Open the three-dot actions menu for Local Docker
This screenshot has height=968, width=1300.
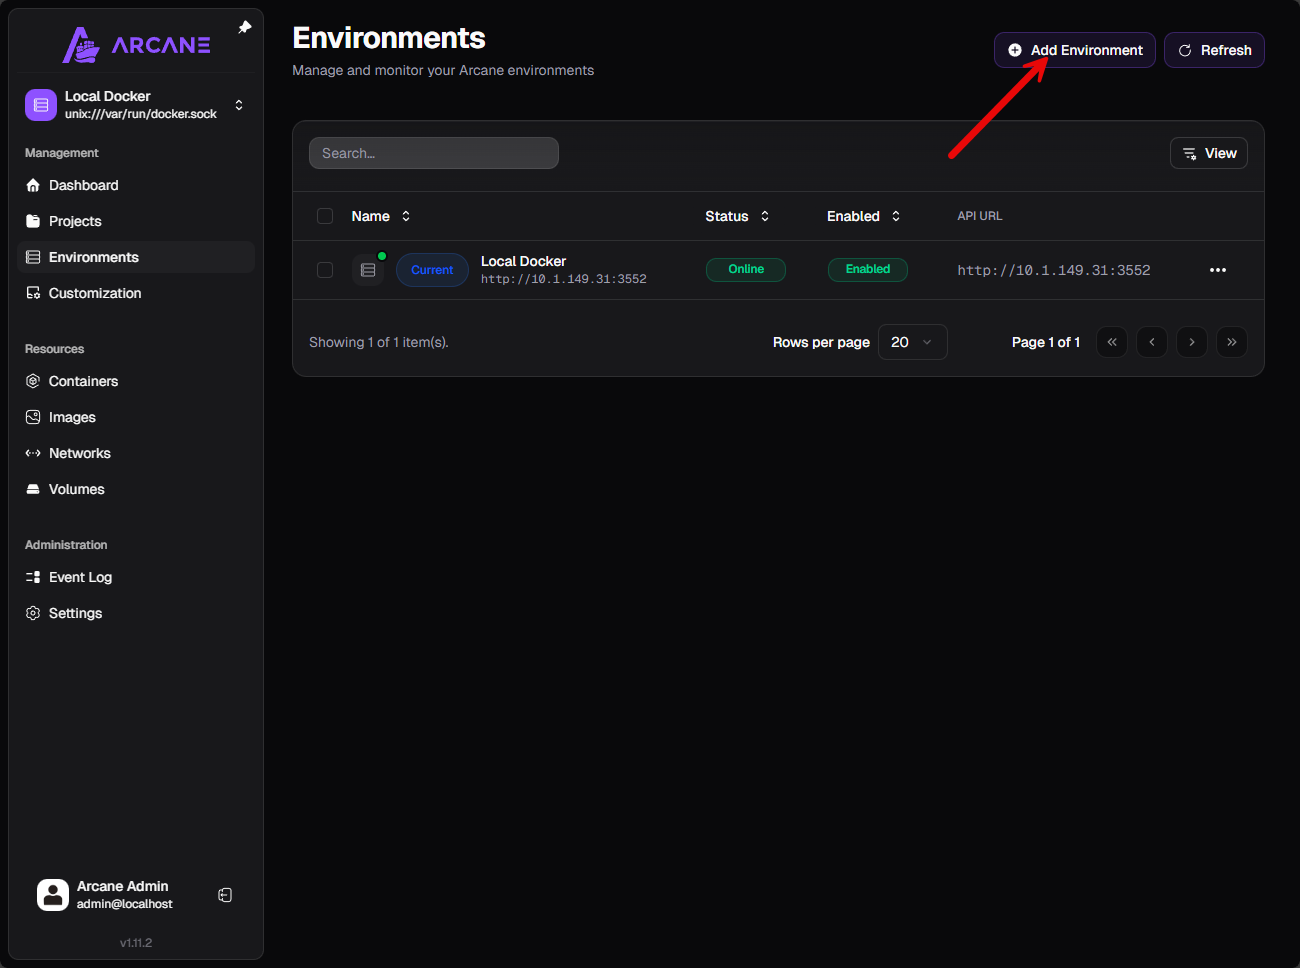click(x=1218, y=270)
